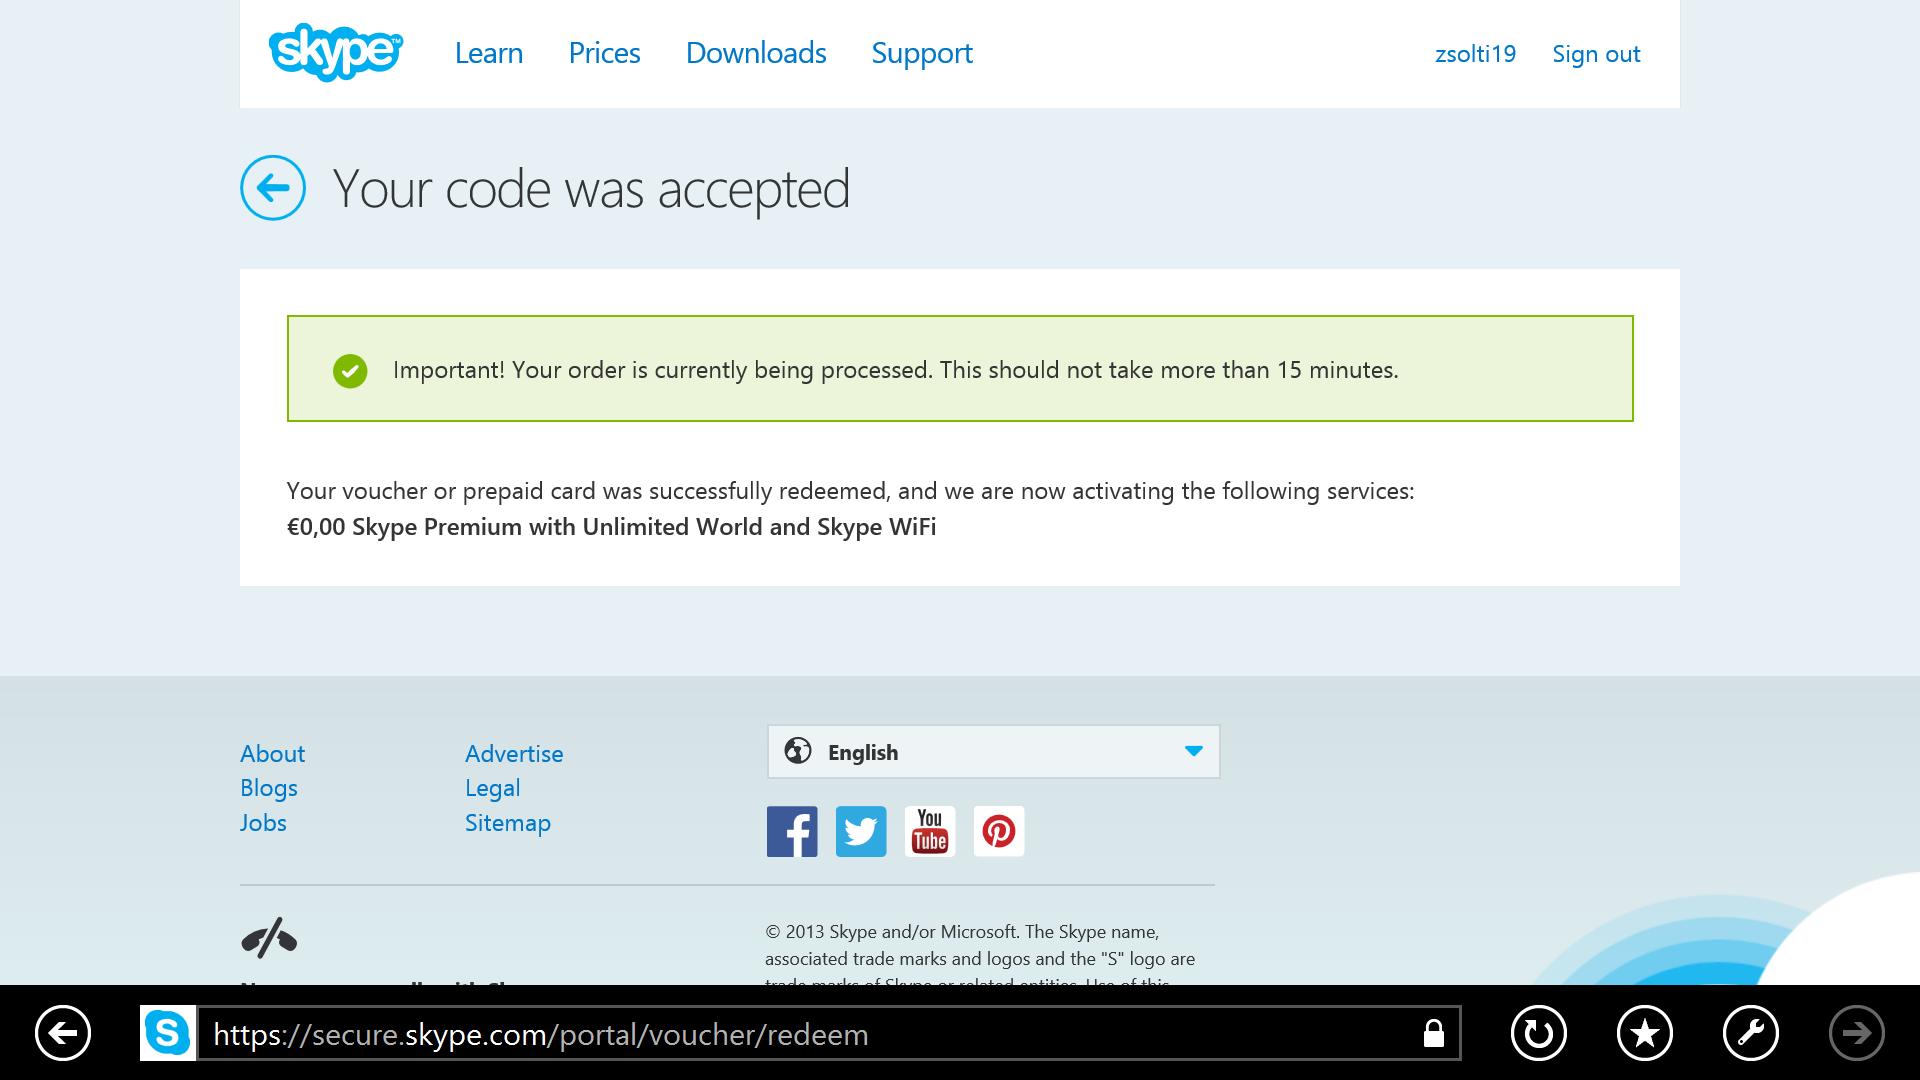Open Skype's Facebook page icon
1920x1080 pixels.
click(792, 831)
